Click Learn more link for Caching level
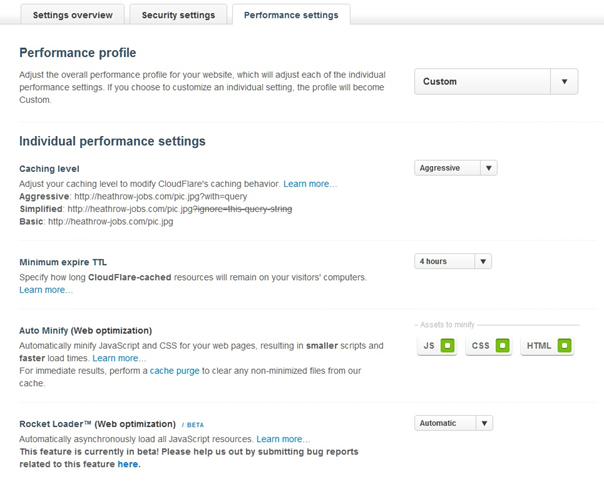604x481 pixels. point(310,184)
